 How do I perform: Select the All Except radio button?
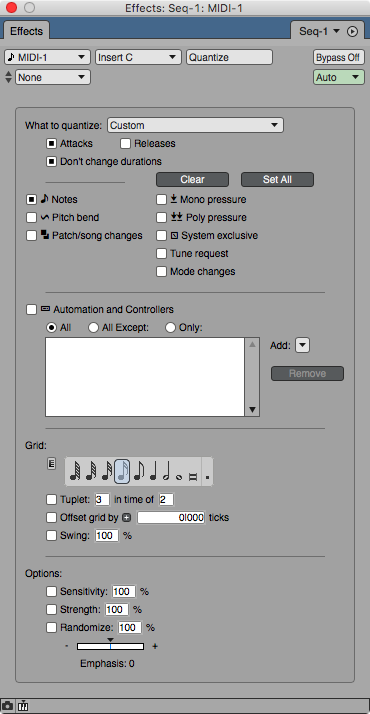click(93, 327)
